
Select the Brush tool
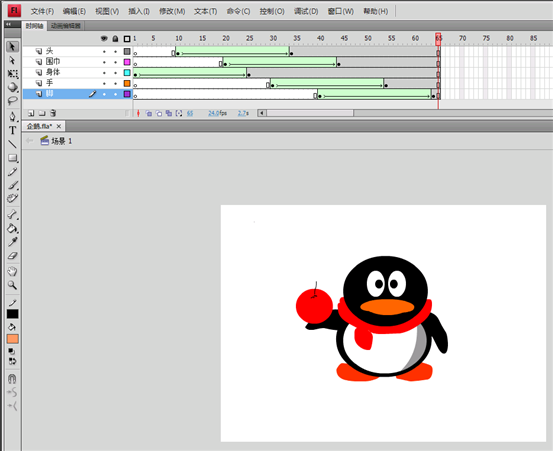tap(12, 185)
